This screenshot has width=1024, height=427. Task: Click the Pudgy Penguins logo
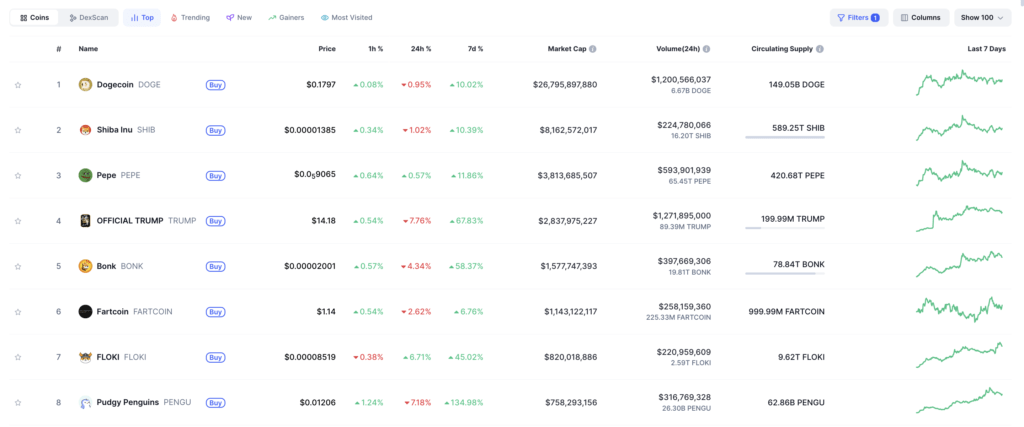click(x=85, y=402)
